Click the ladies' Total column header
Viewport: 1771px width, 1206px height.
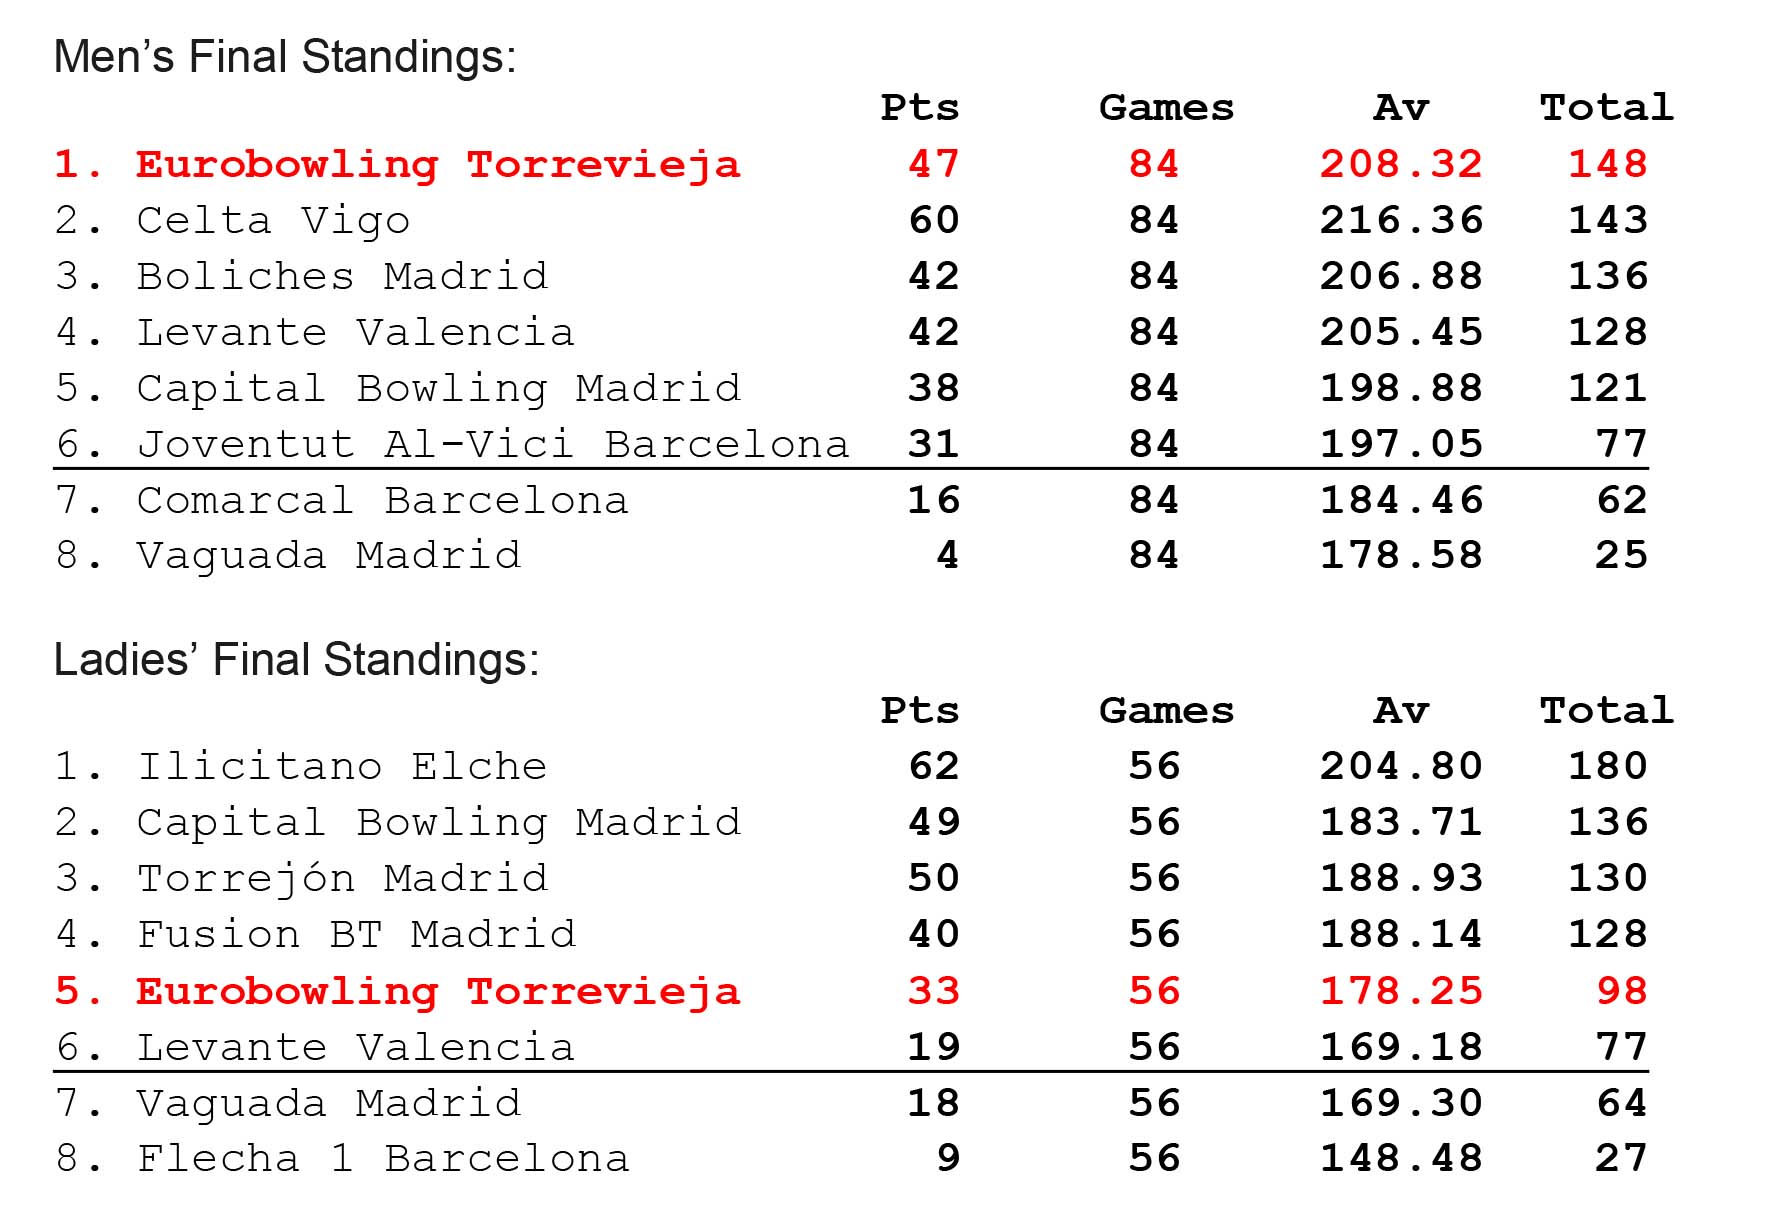point(1607,711)
